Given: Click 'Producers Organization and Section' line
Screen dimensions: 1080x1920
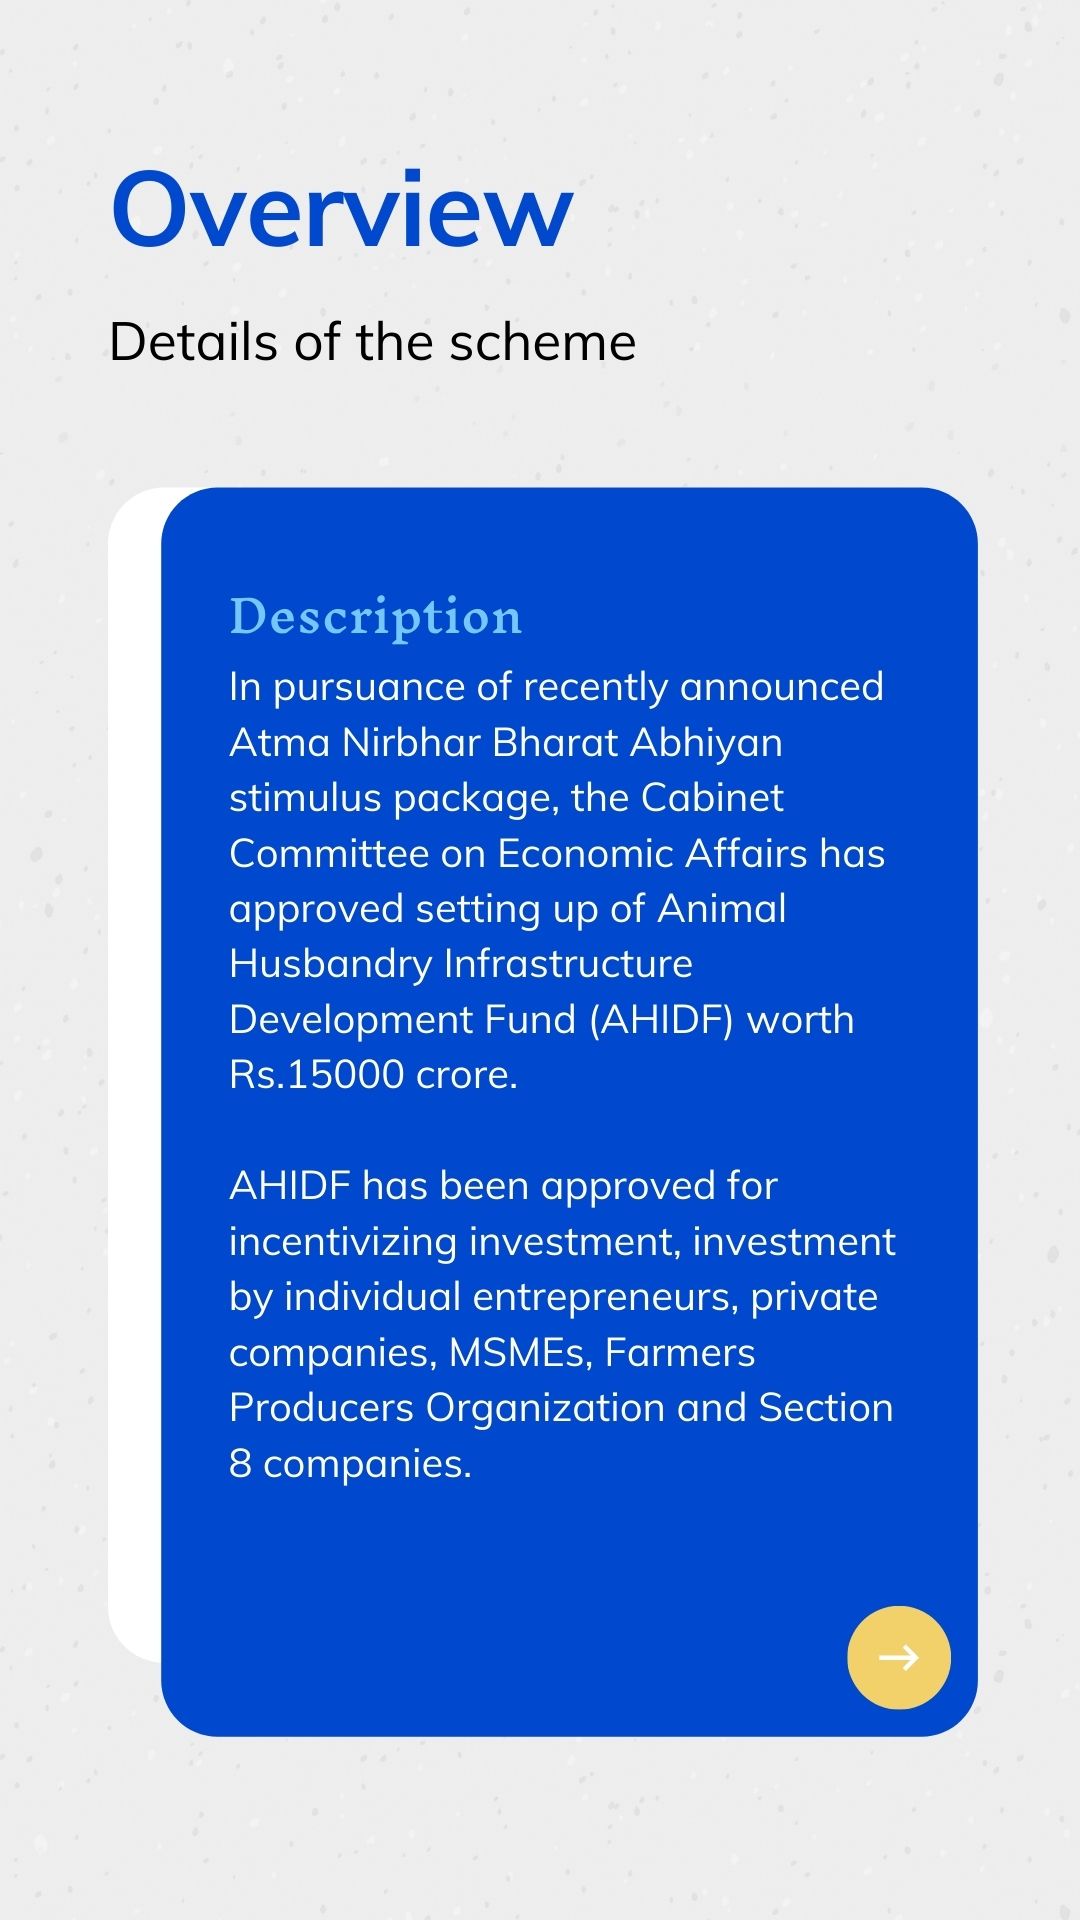Looking at the screenshot, I should pyautogui.click(x=561, y=1407).
